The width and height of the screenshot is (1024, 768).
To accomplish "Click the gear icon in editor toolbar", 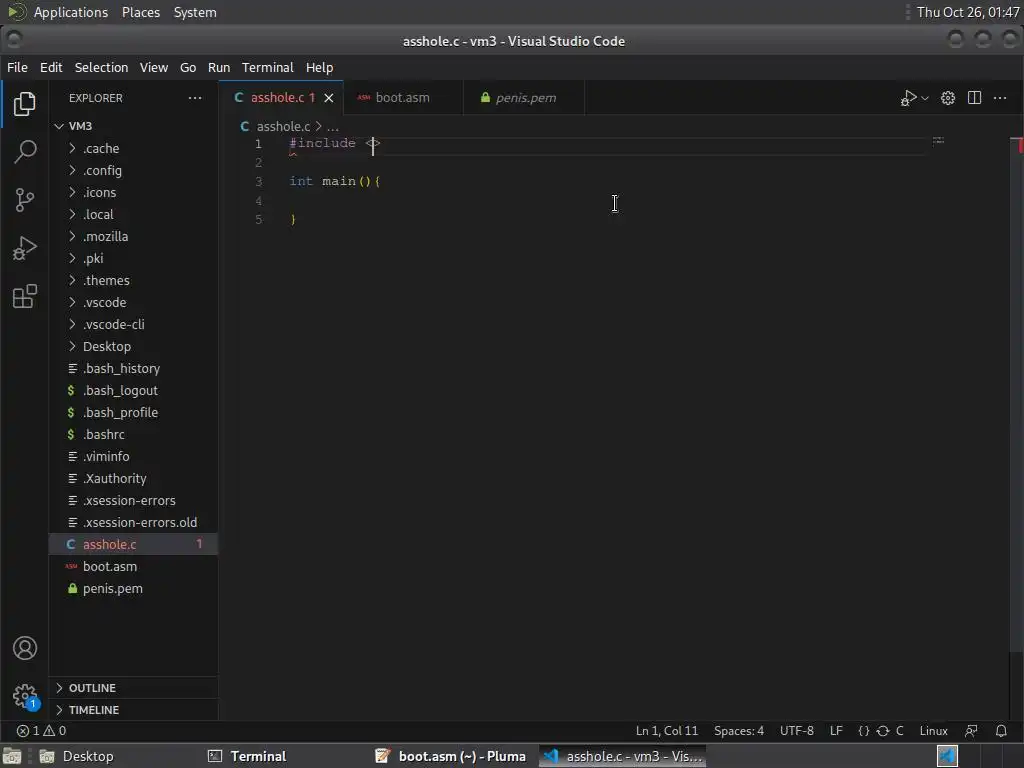I will point(948,98).
